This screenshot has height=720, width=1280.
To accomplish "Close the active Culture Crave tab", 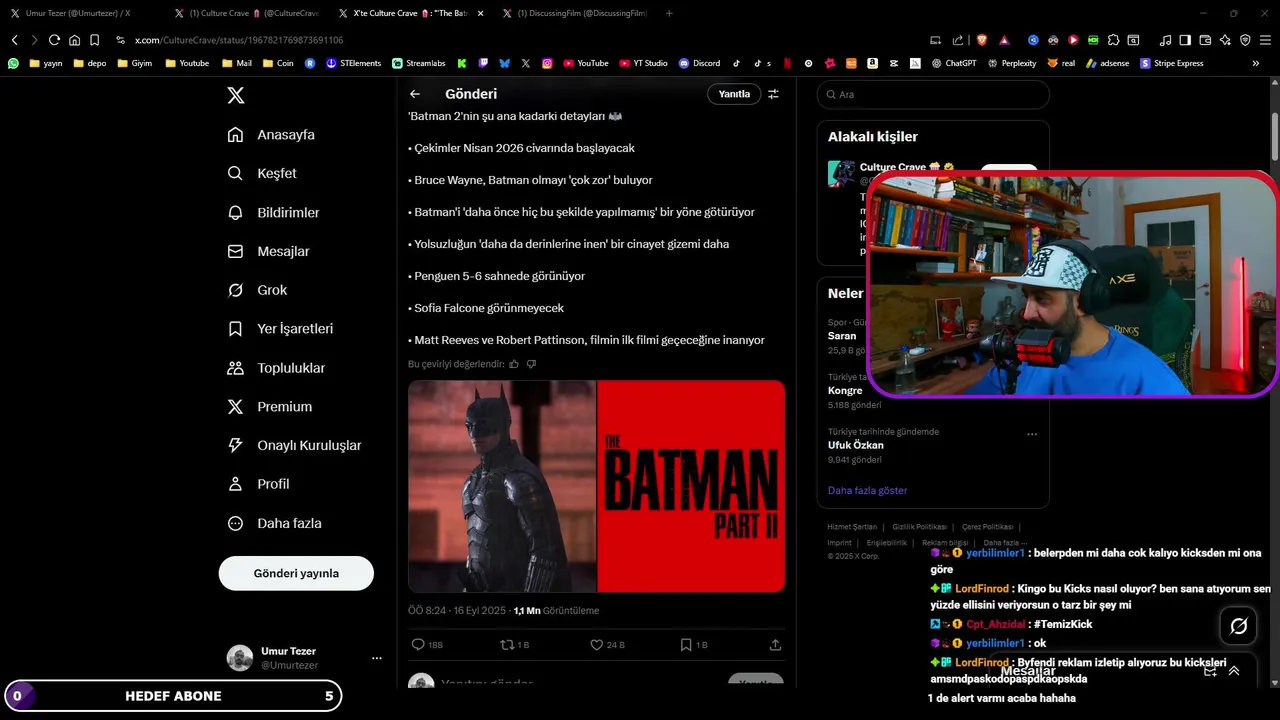I will pos(481,13).
